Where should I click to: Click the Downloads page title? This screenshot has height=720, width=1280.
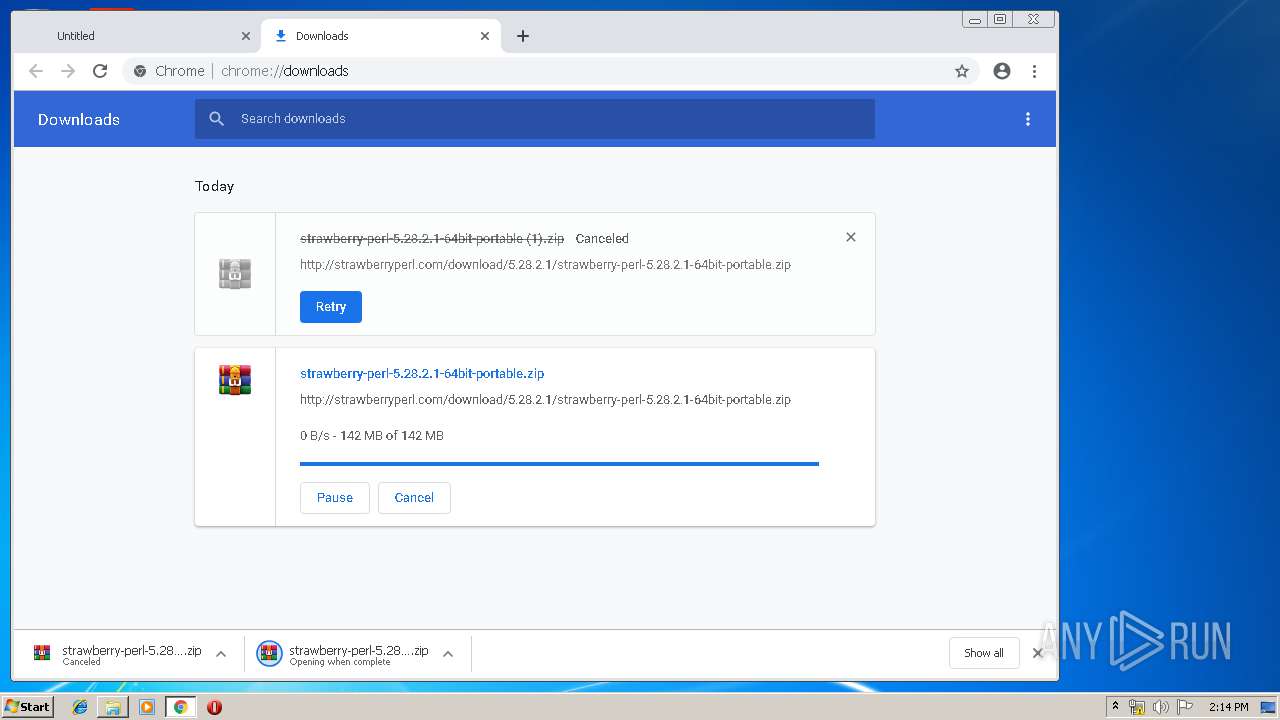[79, 119]
